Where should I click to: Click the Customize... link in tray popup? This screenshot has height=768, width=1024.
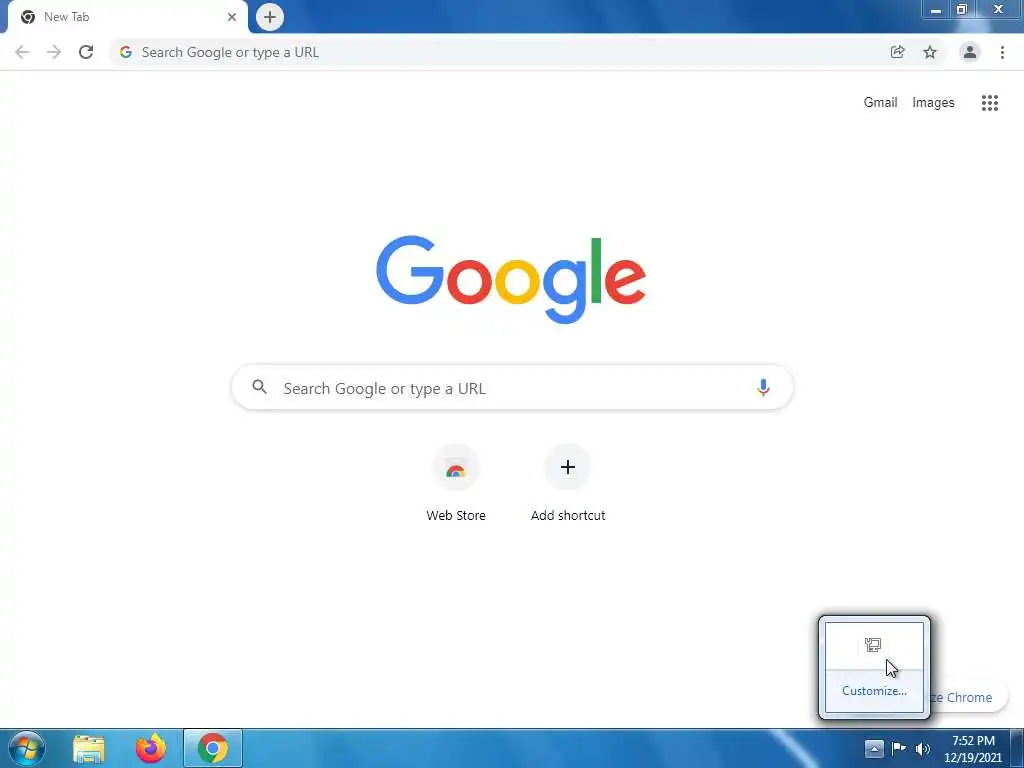pyautogui.click(x=874, y=691)
